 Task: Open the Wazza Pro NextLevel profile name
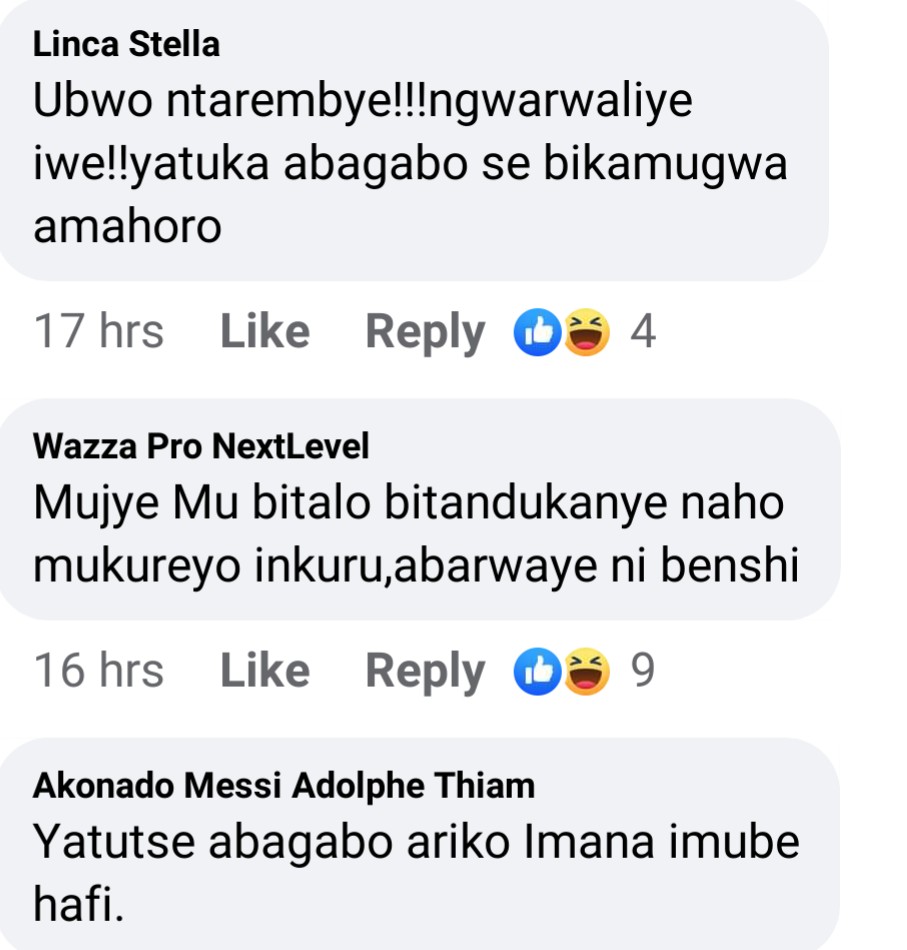click(201, 447)
